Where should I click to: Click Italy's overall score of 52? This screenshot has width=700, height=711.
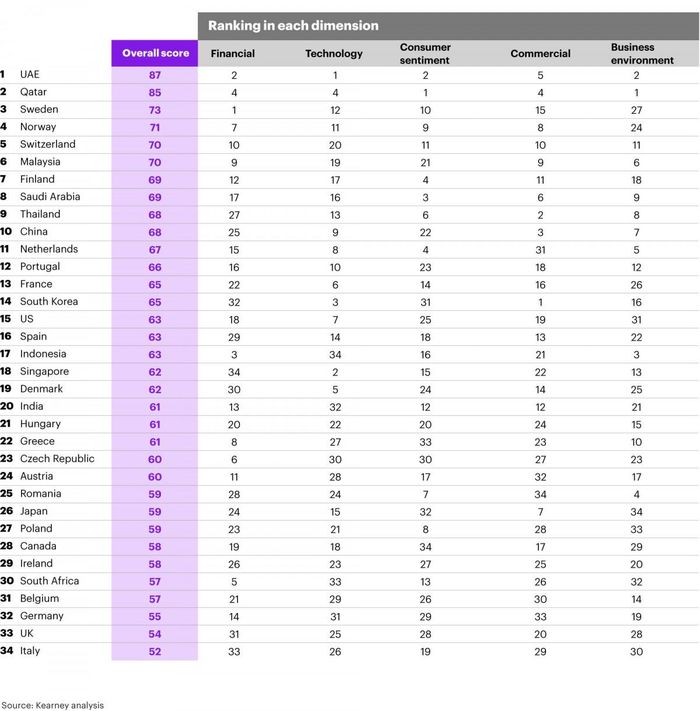tap(155, 652)
